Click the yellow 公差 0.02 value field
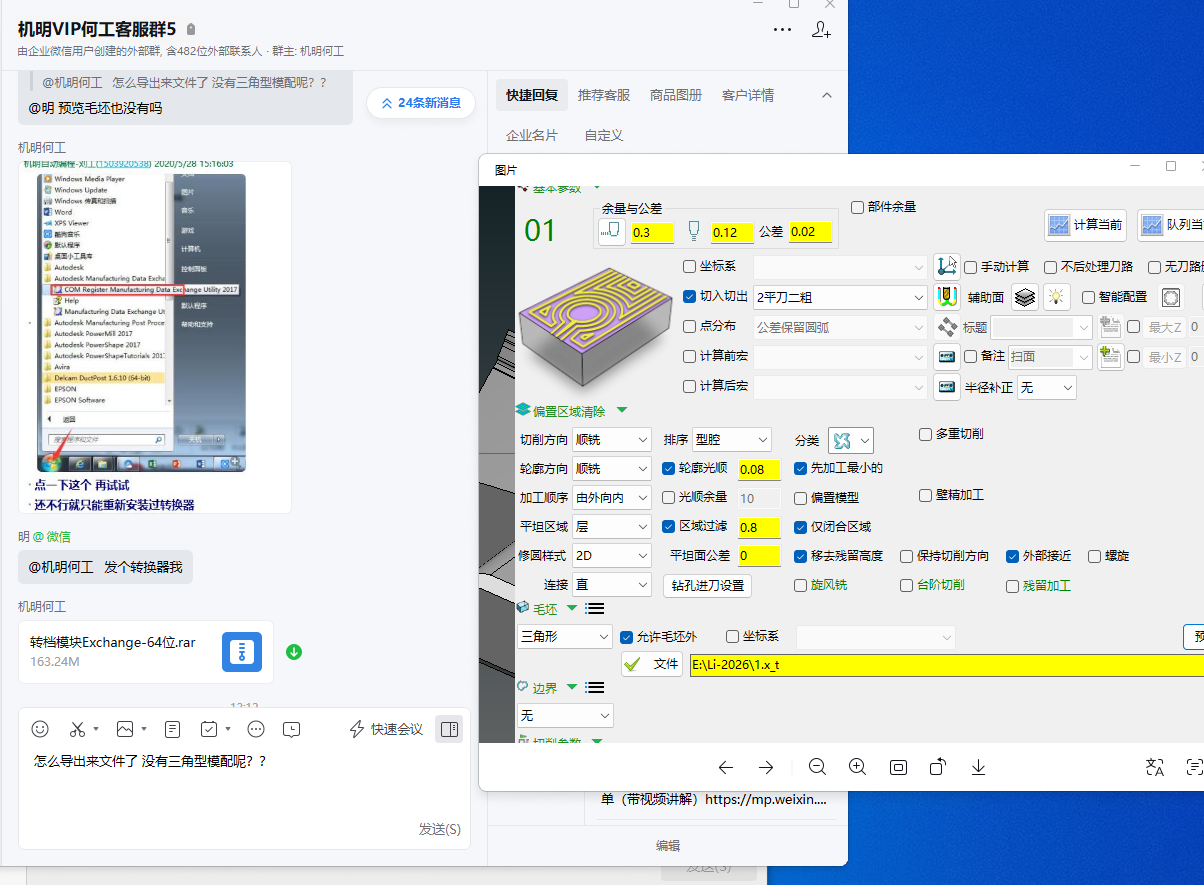 [x=809, y=232]
